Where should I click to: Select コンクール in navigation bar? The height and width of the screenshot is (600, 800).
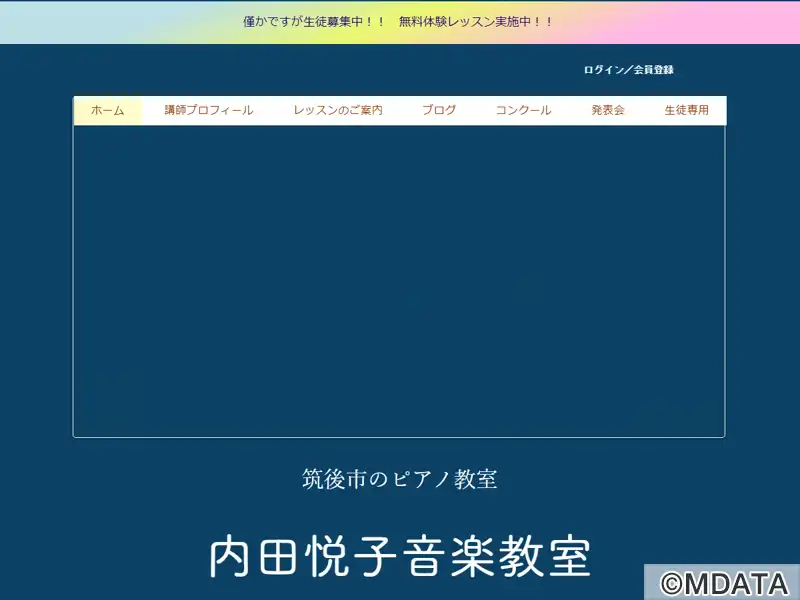(523, 110)
